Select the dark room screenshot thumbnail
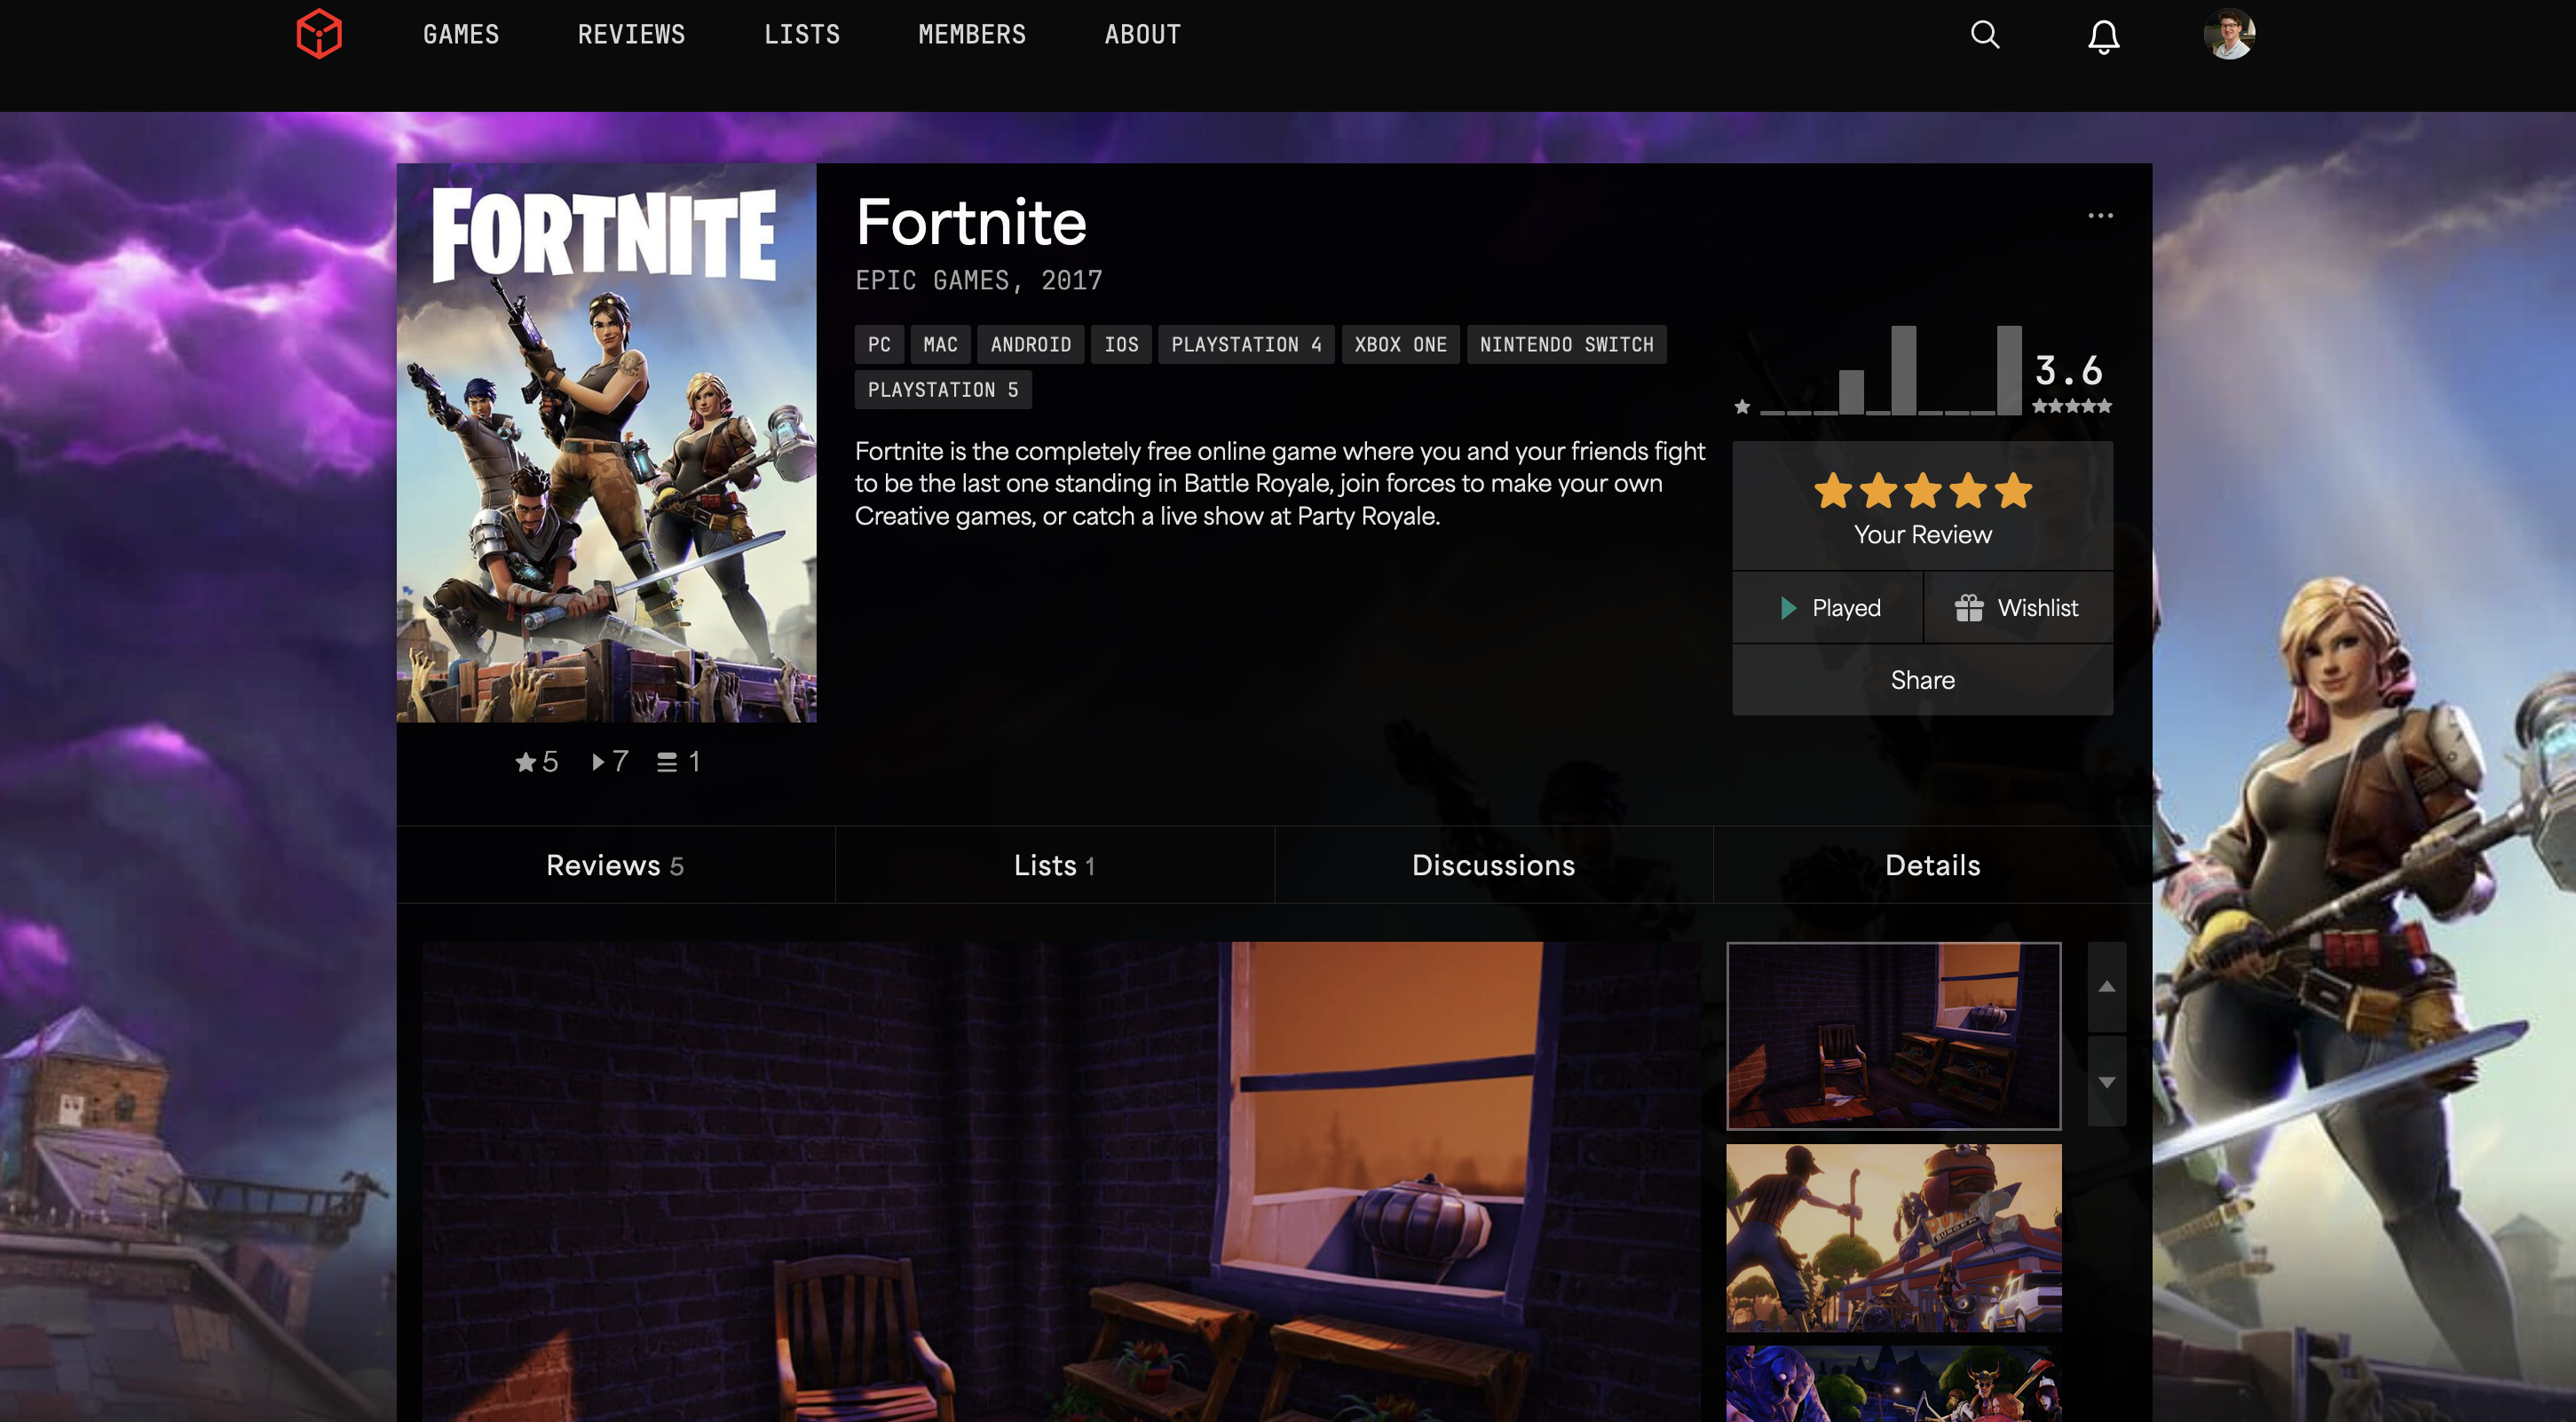This screenshot has width=2576, height=1422. [x=1893, y=1036]
